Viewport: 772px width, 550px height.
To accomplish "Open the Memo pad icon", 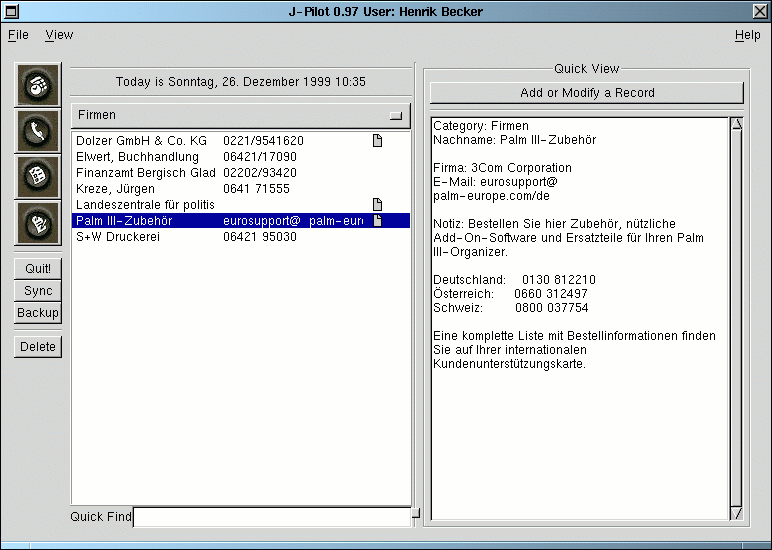I will [x=38, y=223].
